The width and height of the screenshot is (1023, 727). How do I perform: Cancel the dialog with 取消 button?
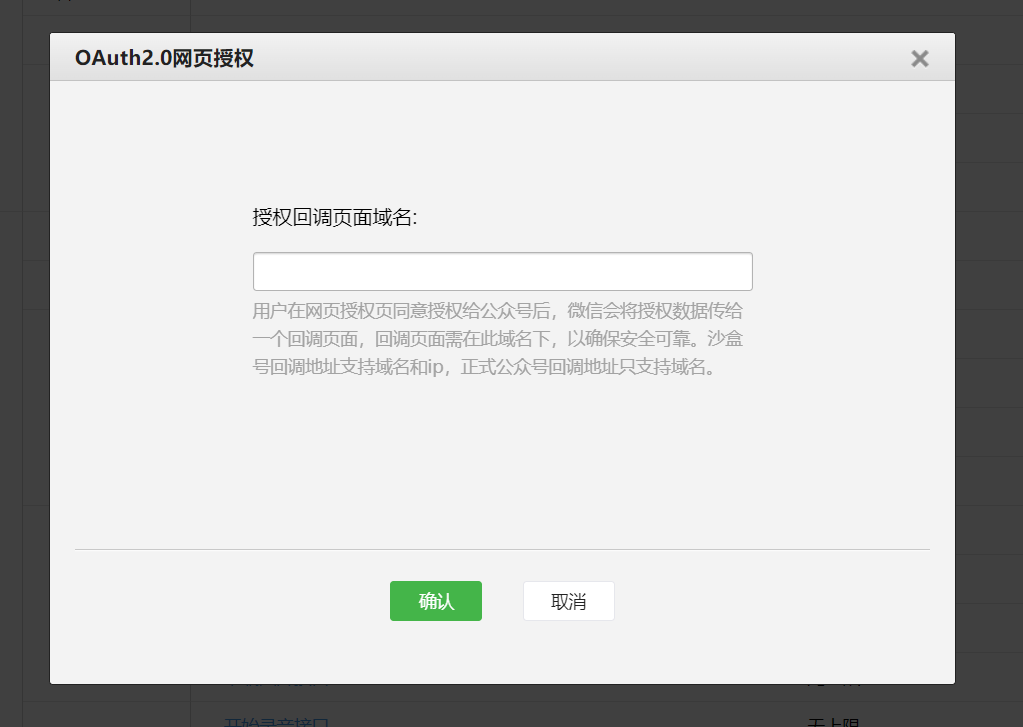pyautogui.click(x=569, y=601)
